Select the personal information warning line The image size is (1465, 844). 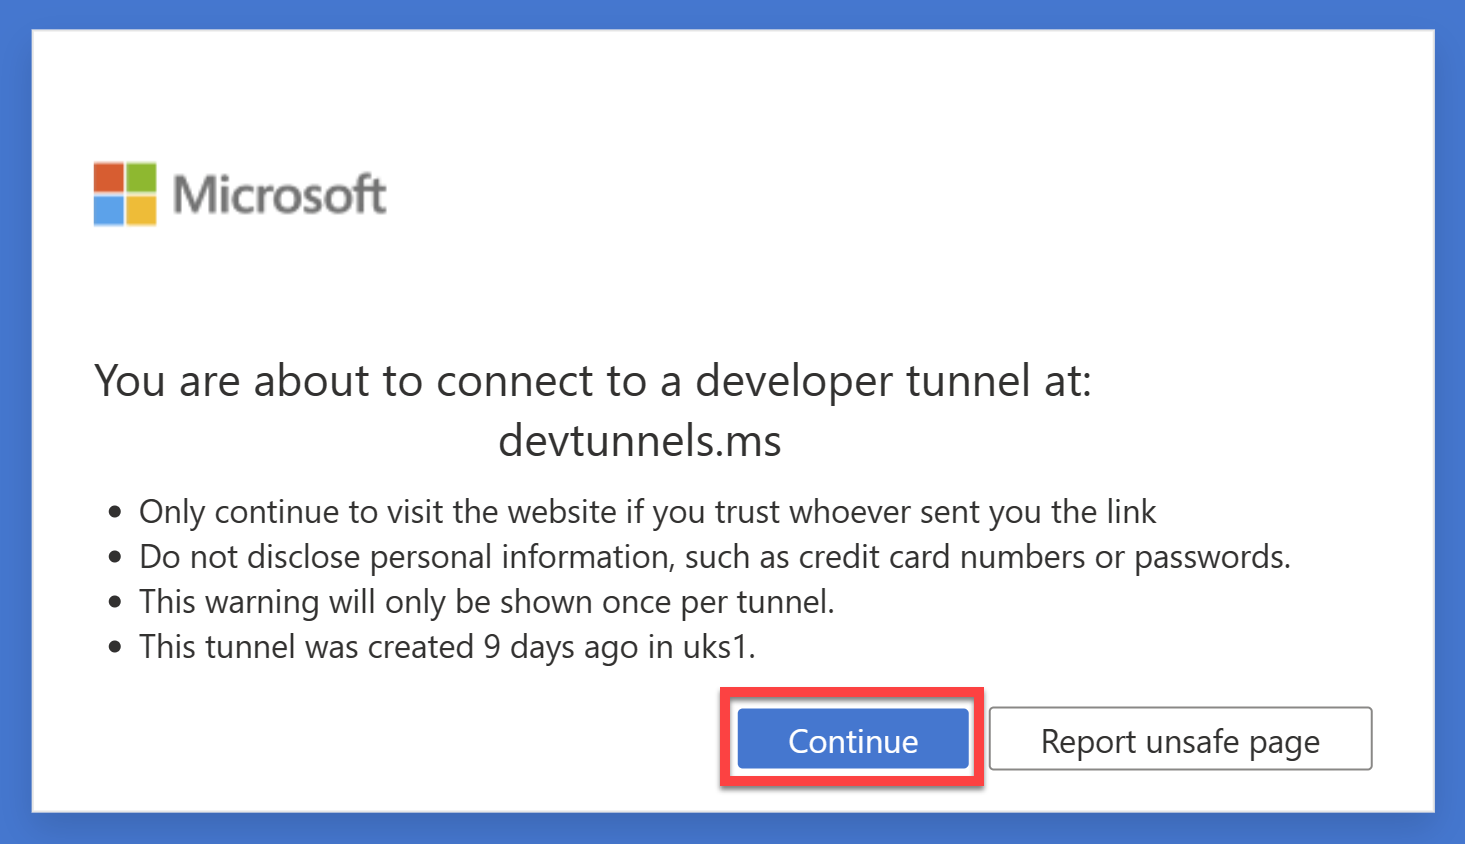point(715,557)
